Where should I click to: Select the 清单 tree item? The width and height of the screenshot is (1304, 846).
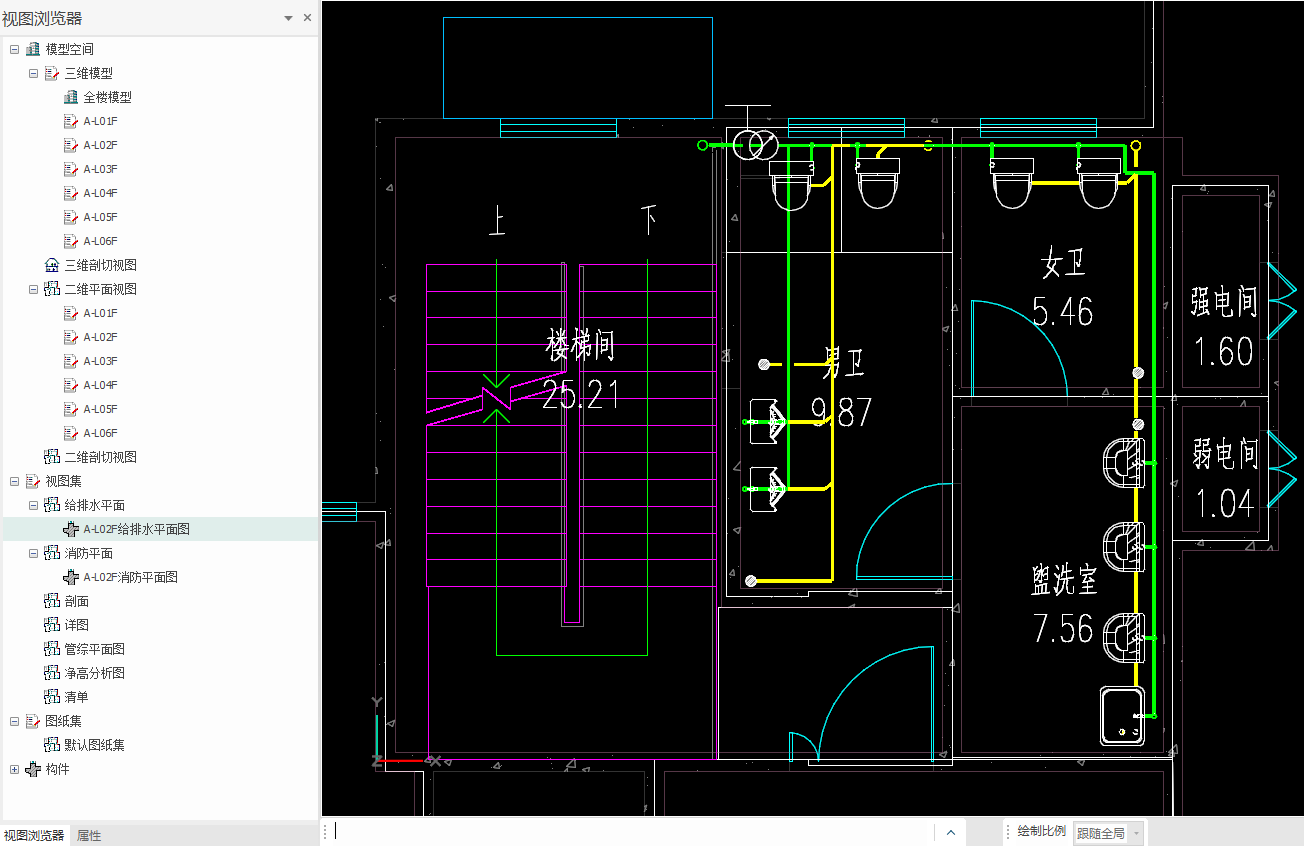point(76,697)
